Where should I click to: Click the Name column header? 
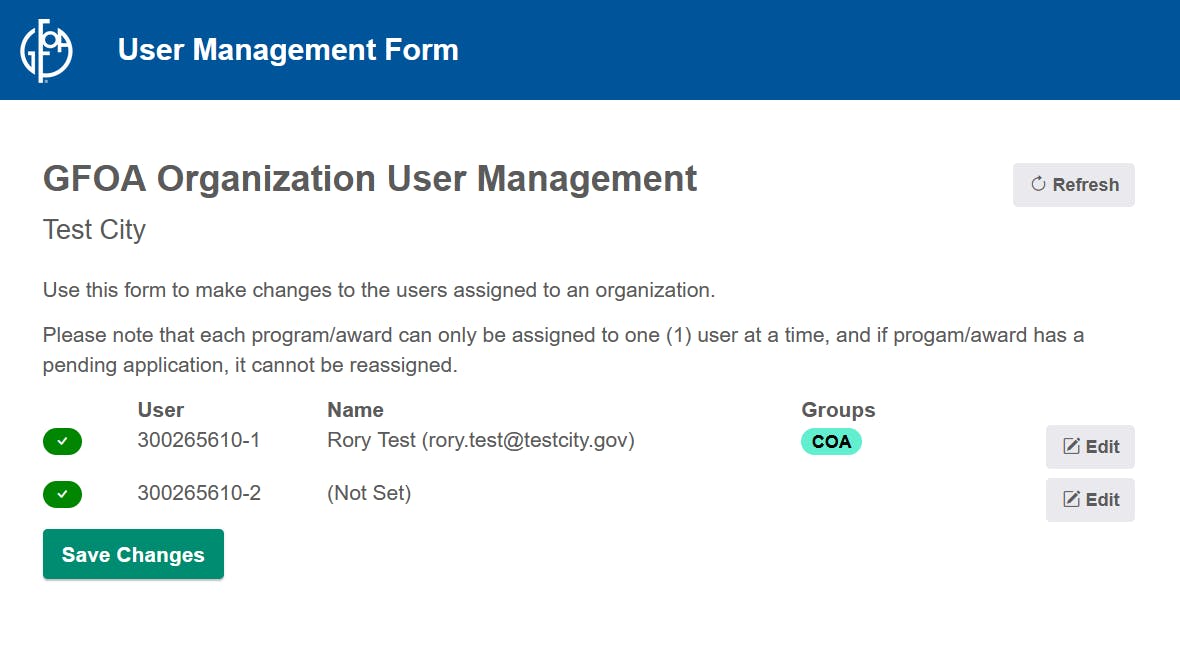coord(355,410)
